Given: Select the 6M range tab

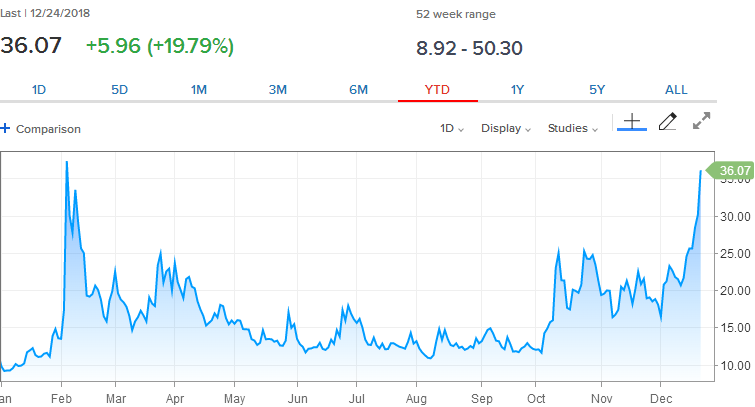Looking at the screenshot, I should click(358, 90).
